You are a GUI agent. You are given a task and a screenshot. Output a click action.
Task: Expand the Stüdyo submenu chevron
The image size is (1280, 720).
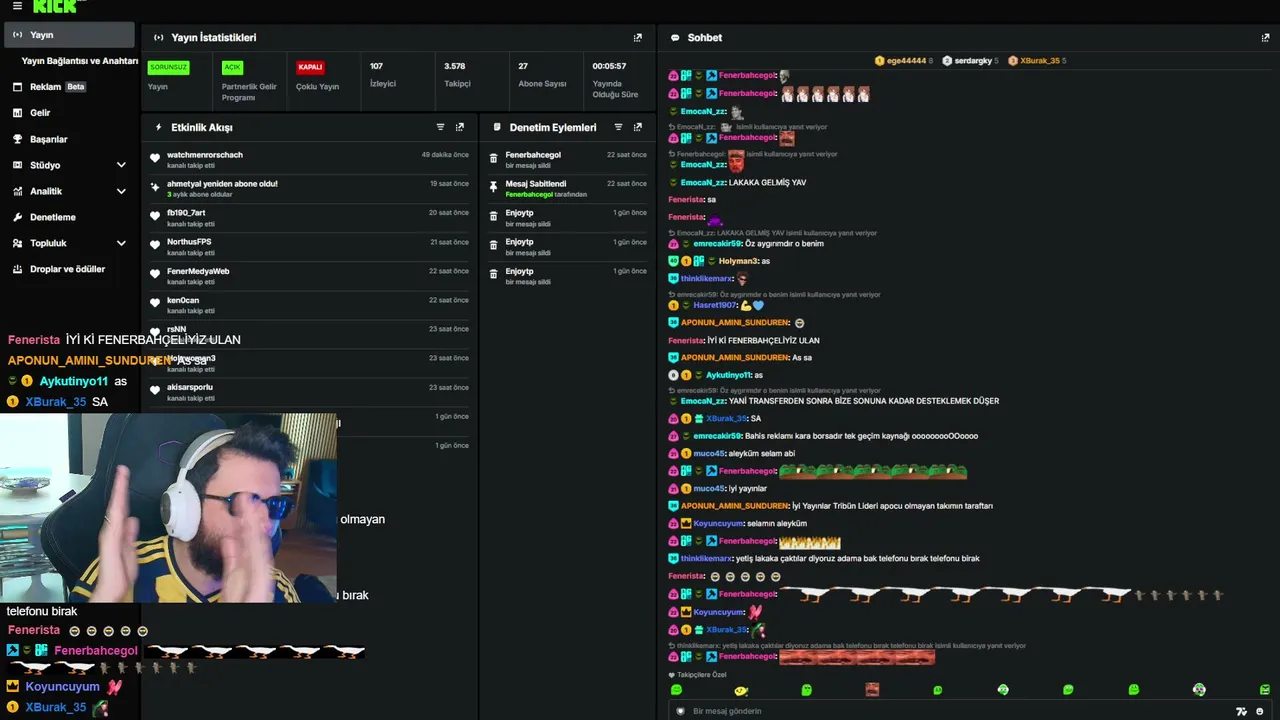click(121, 165)
